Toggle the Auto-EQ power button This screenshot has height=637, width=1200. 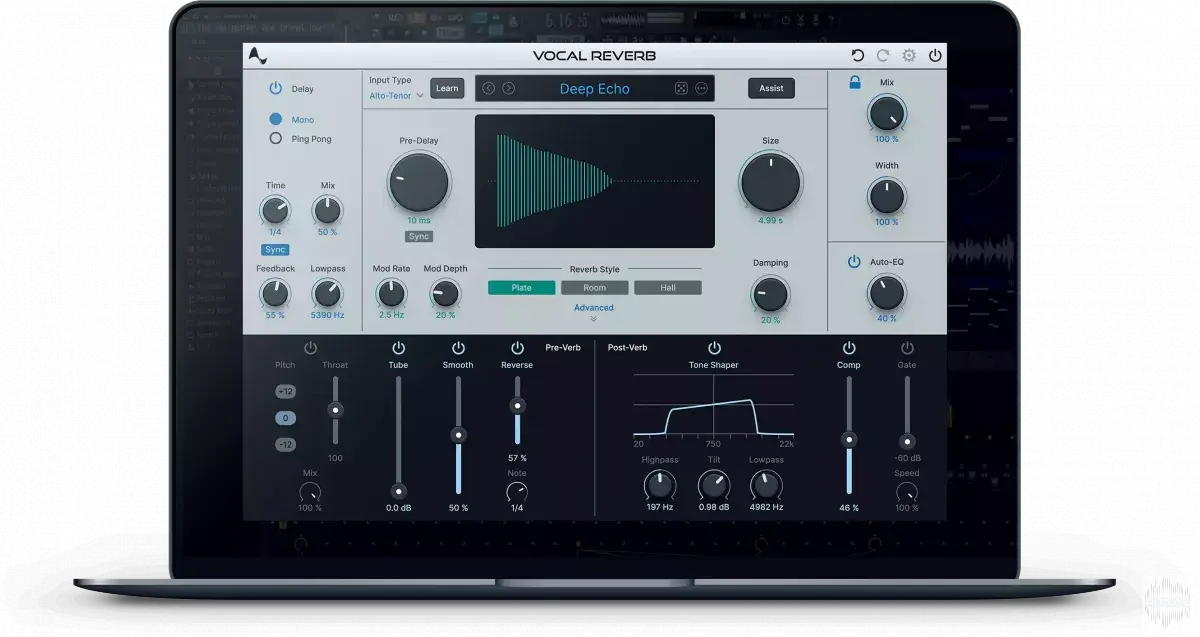(x=854, y=262)
